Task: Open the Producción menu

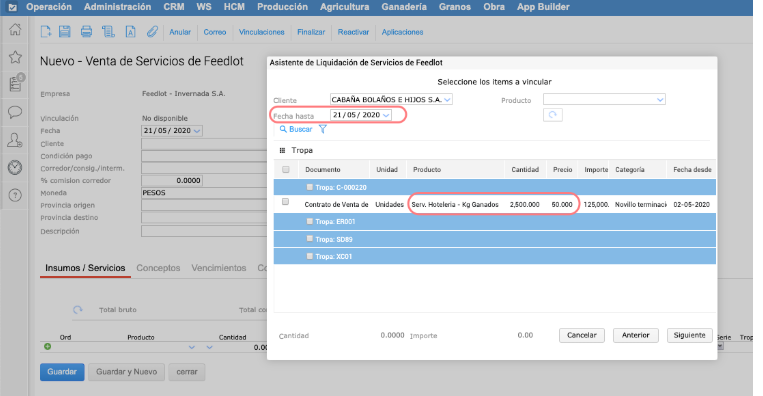Action: coord(282,7)
